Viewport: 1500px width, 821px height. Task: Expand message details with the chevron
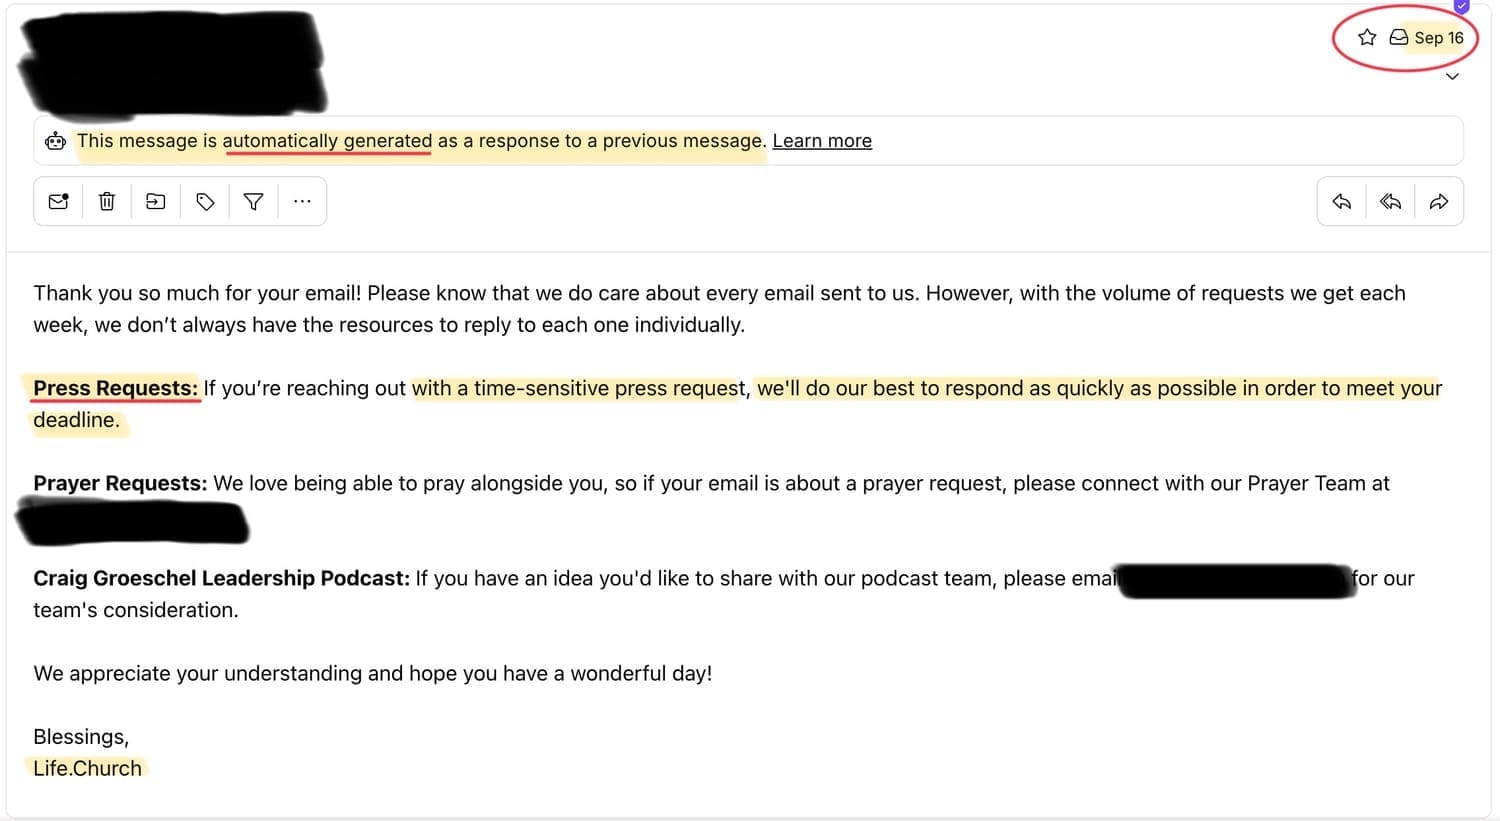pos(1453,77)
